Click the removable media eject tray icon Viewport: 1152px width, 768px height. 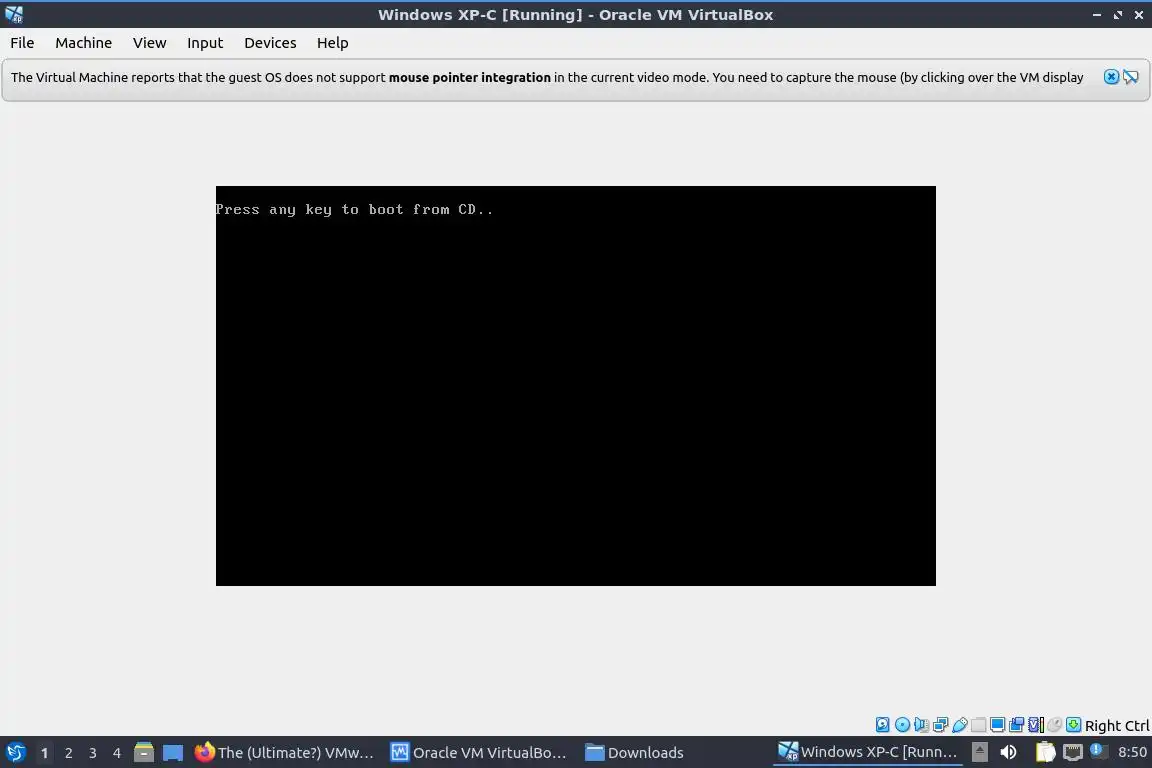click(979, 752)
